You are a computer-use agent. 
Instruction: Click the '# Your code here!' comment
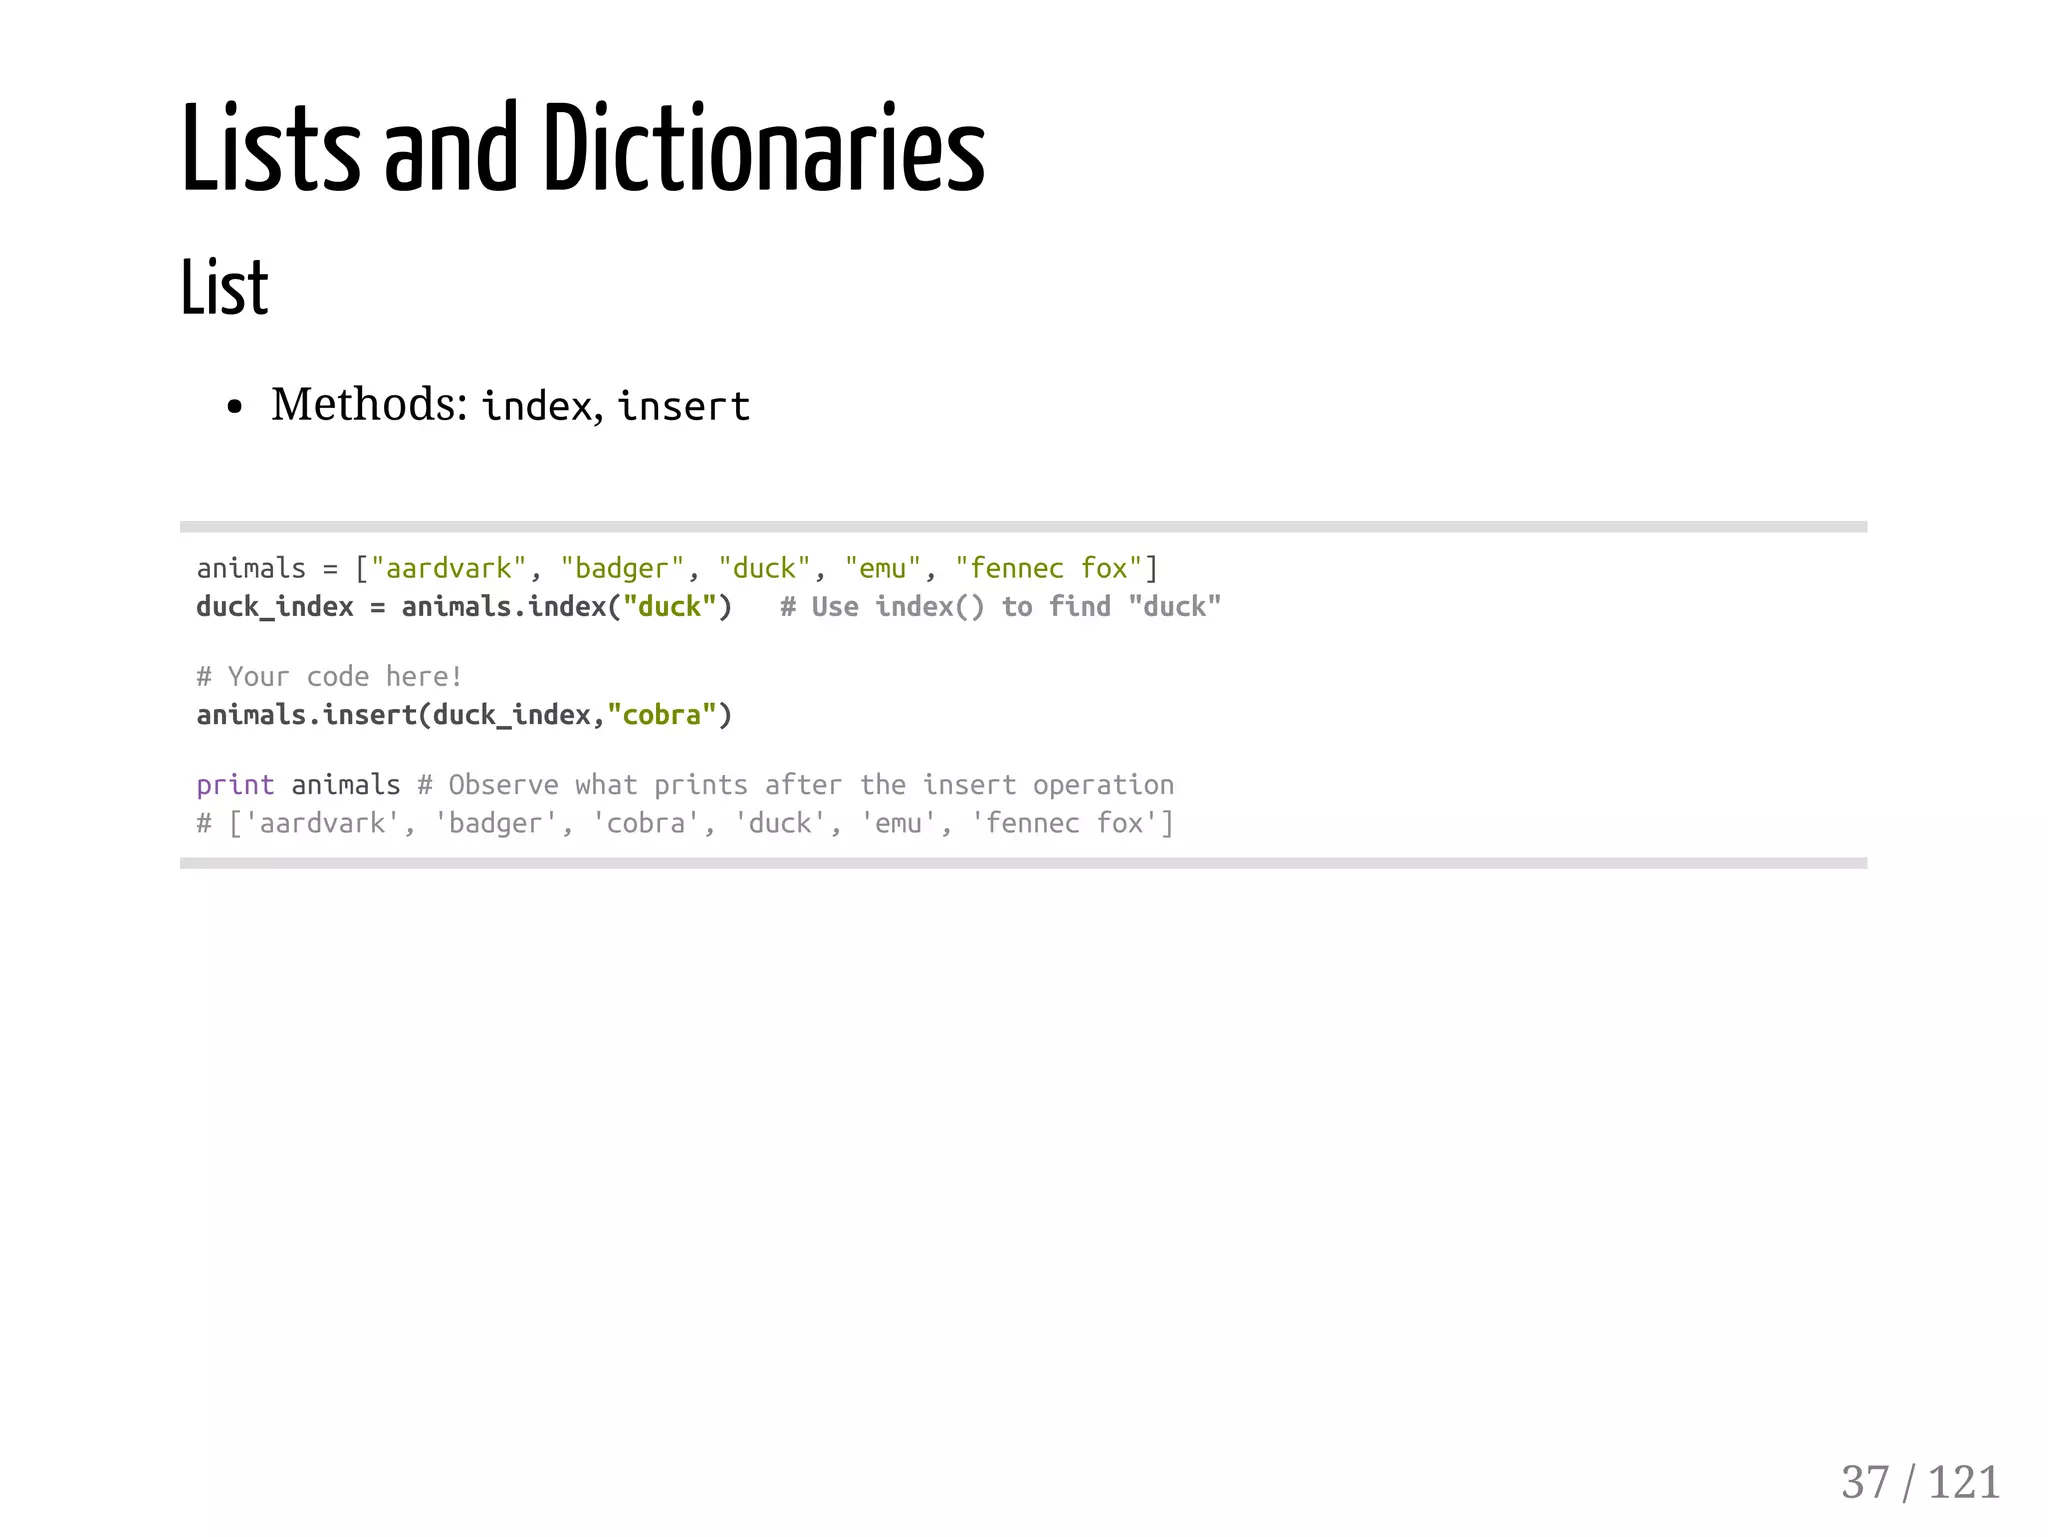(329, 677)
